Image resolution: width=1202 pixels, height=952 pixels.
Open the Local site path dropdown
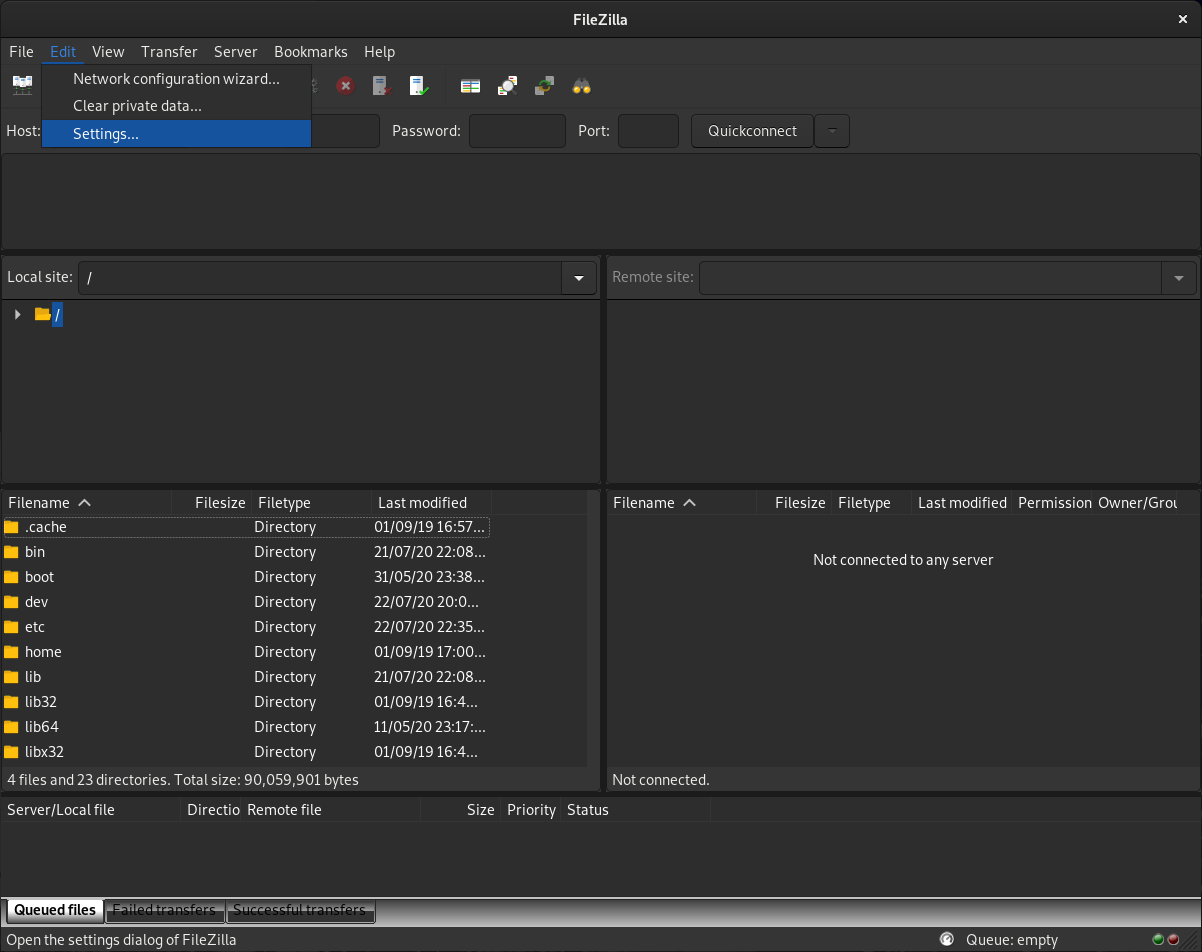coord(579,278)
